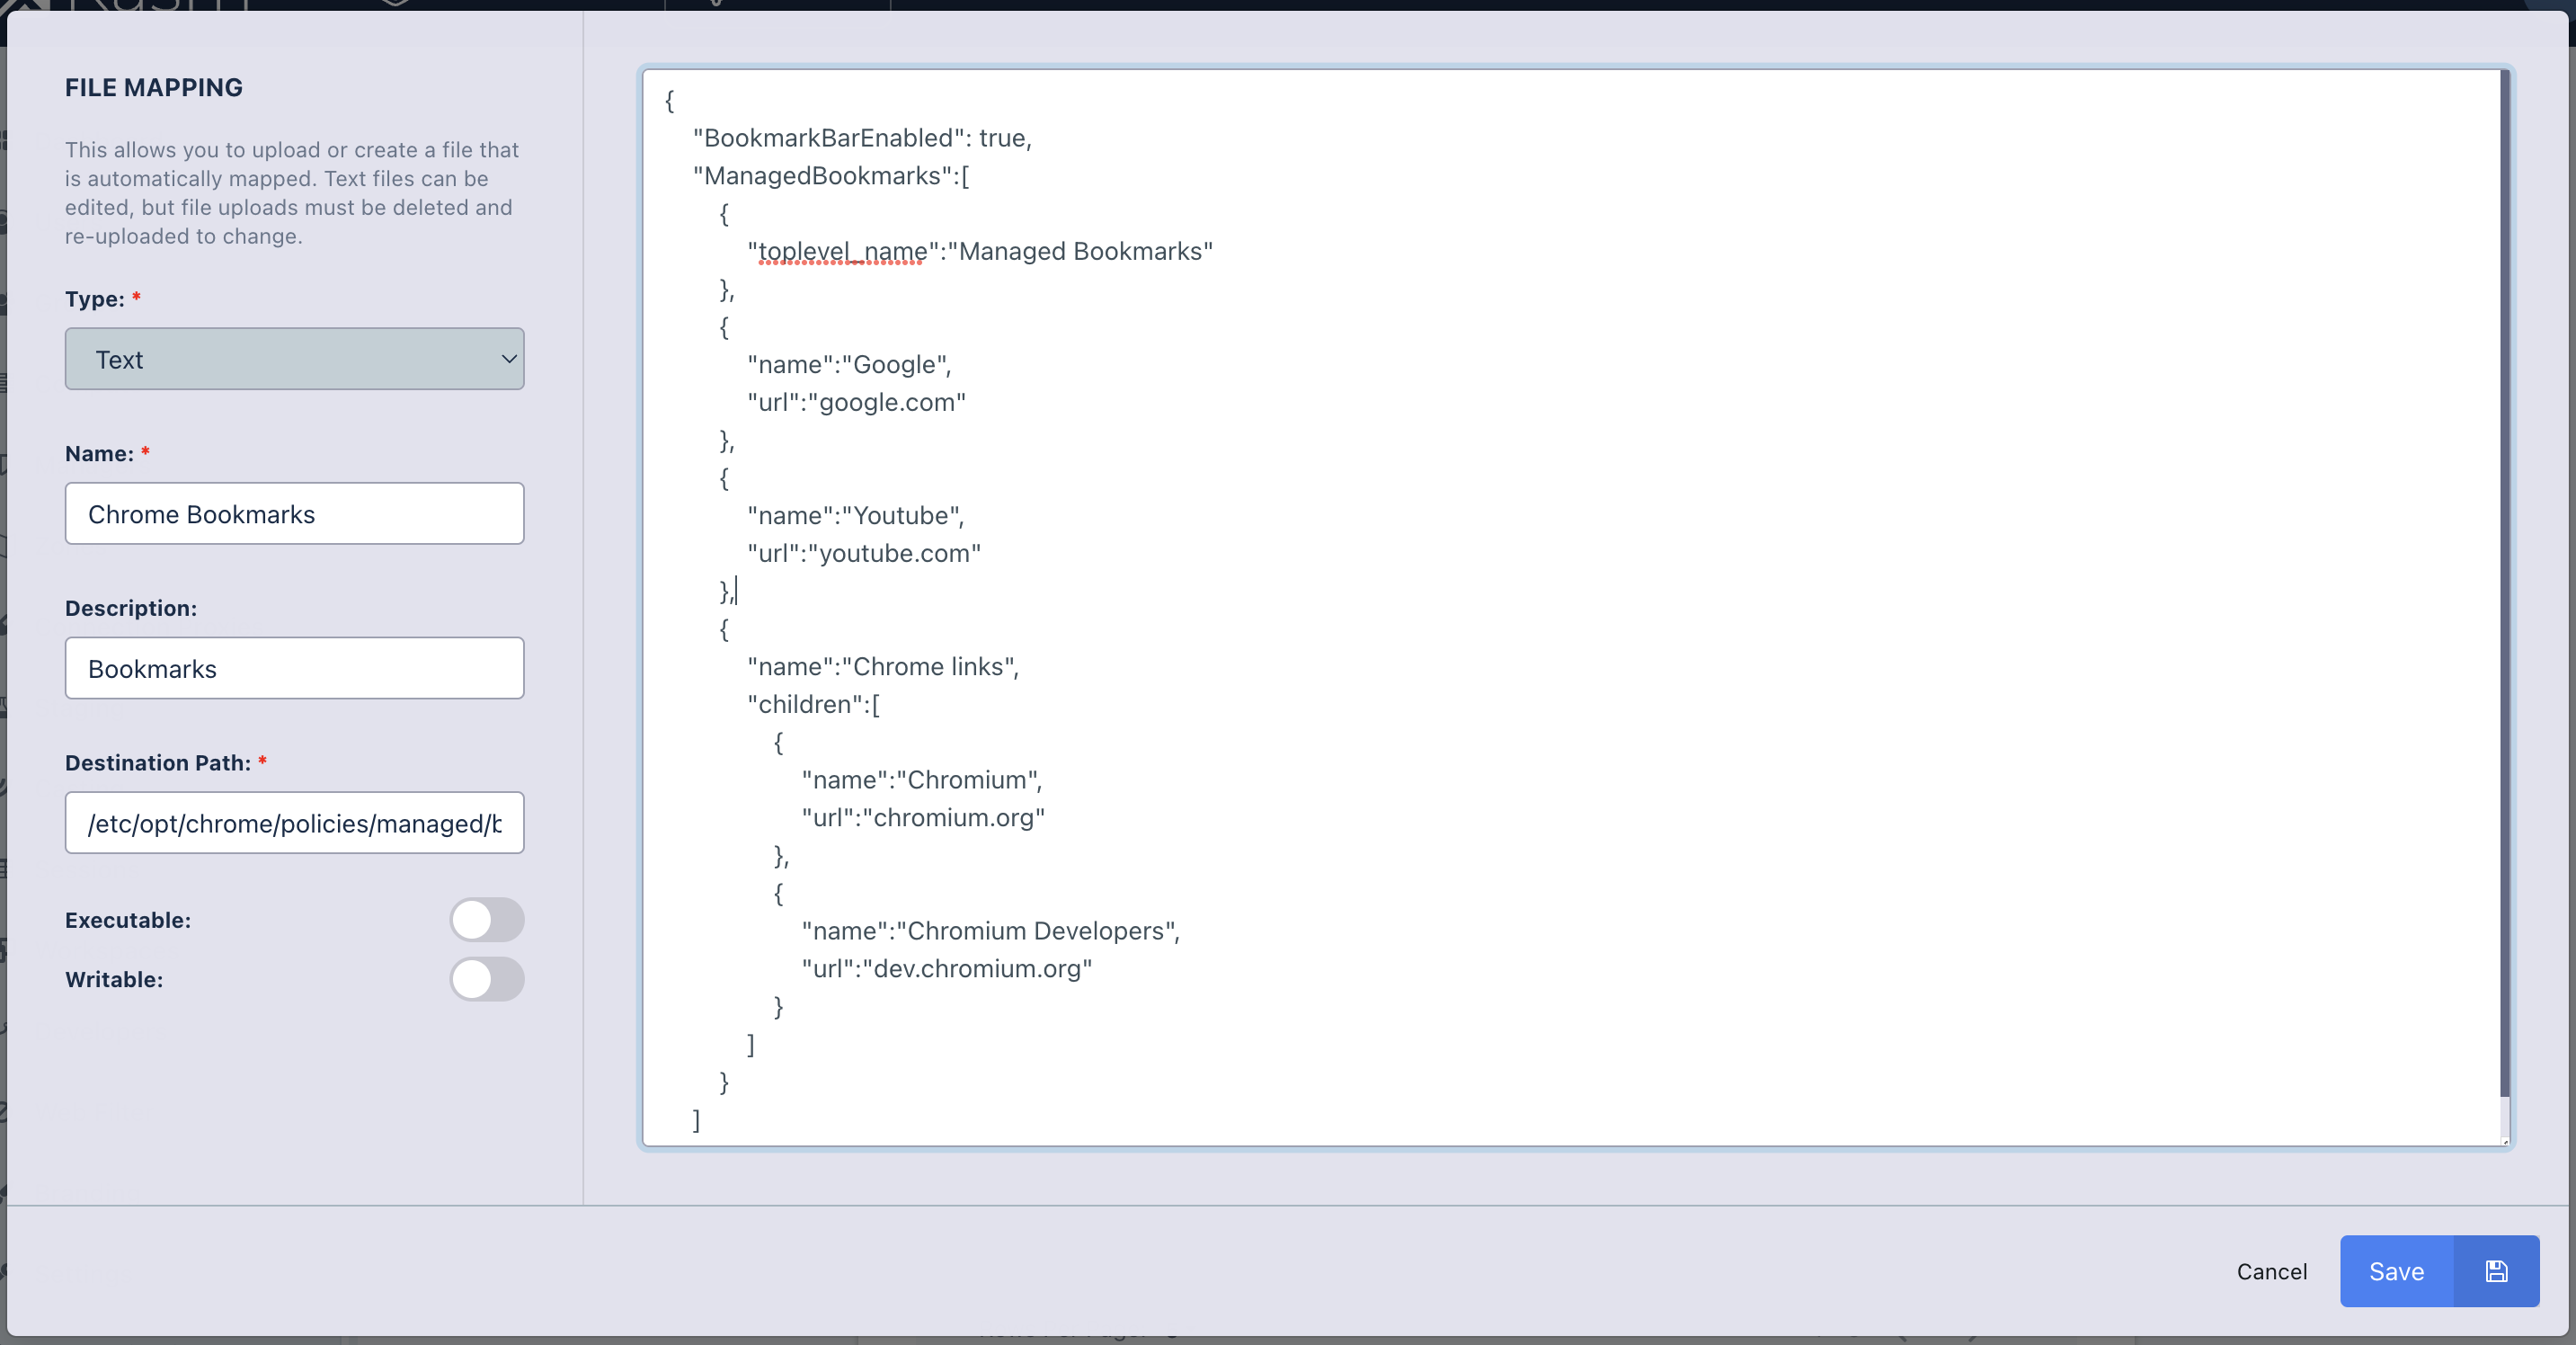Click the floppy disk save icon
Screen dimensions: 2576x1345
2496,1271
